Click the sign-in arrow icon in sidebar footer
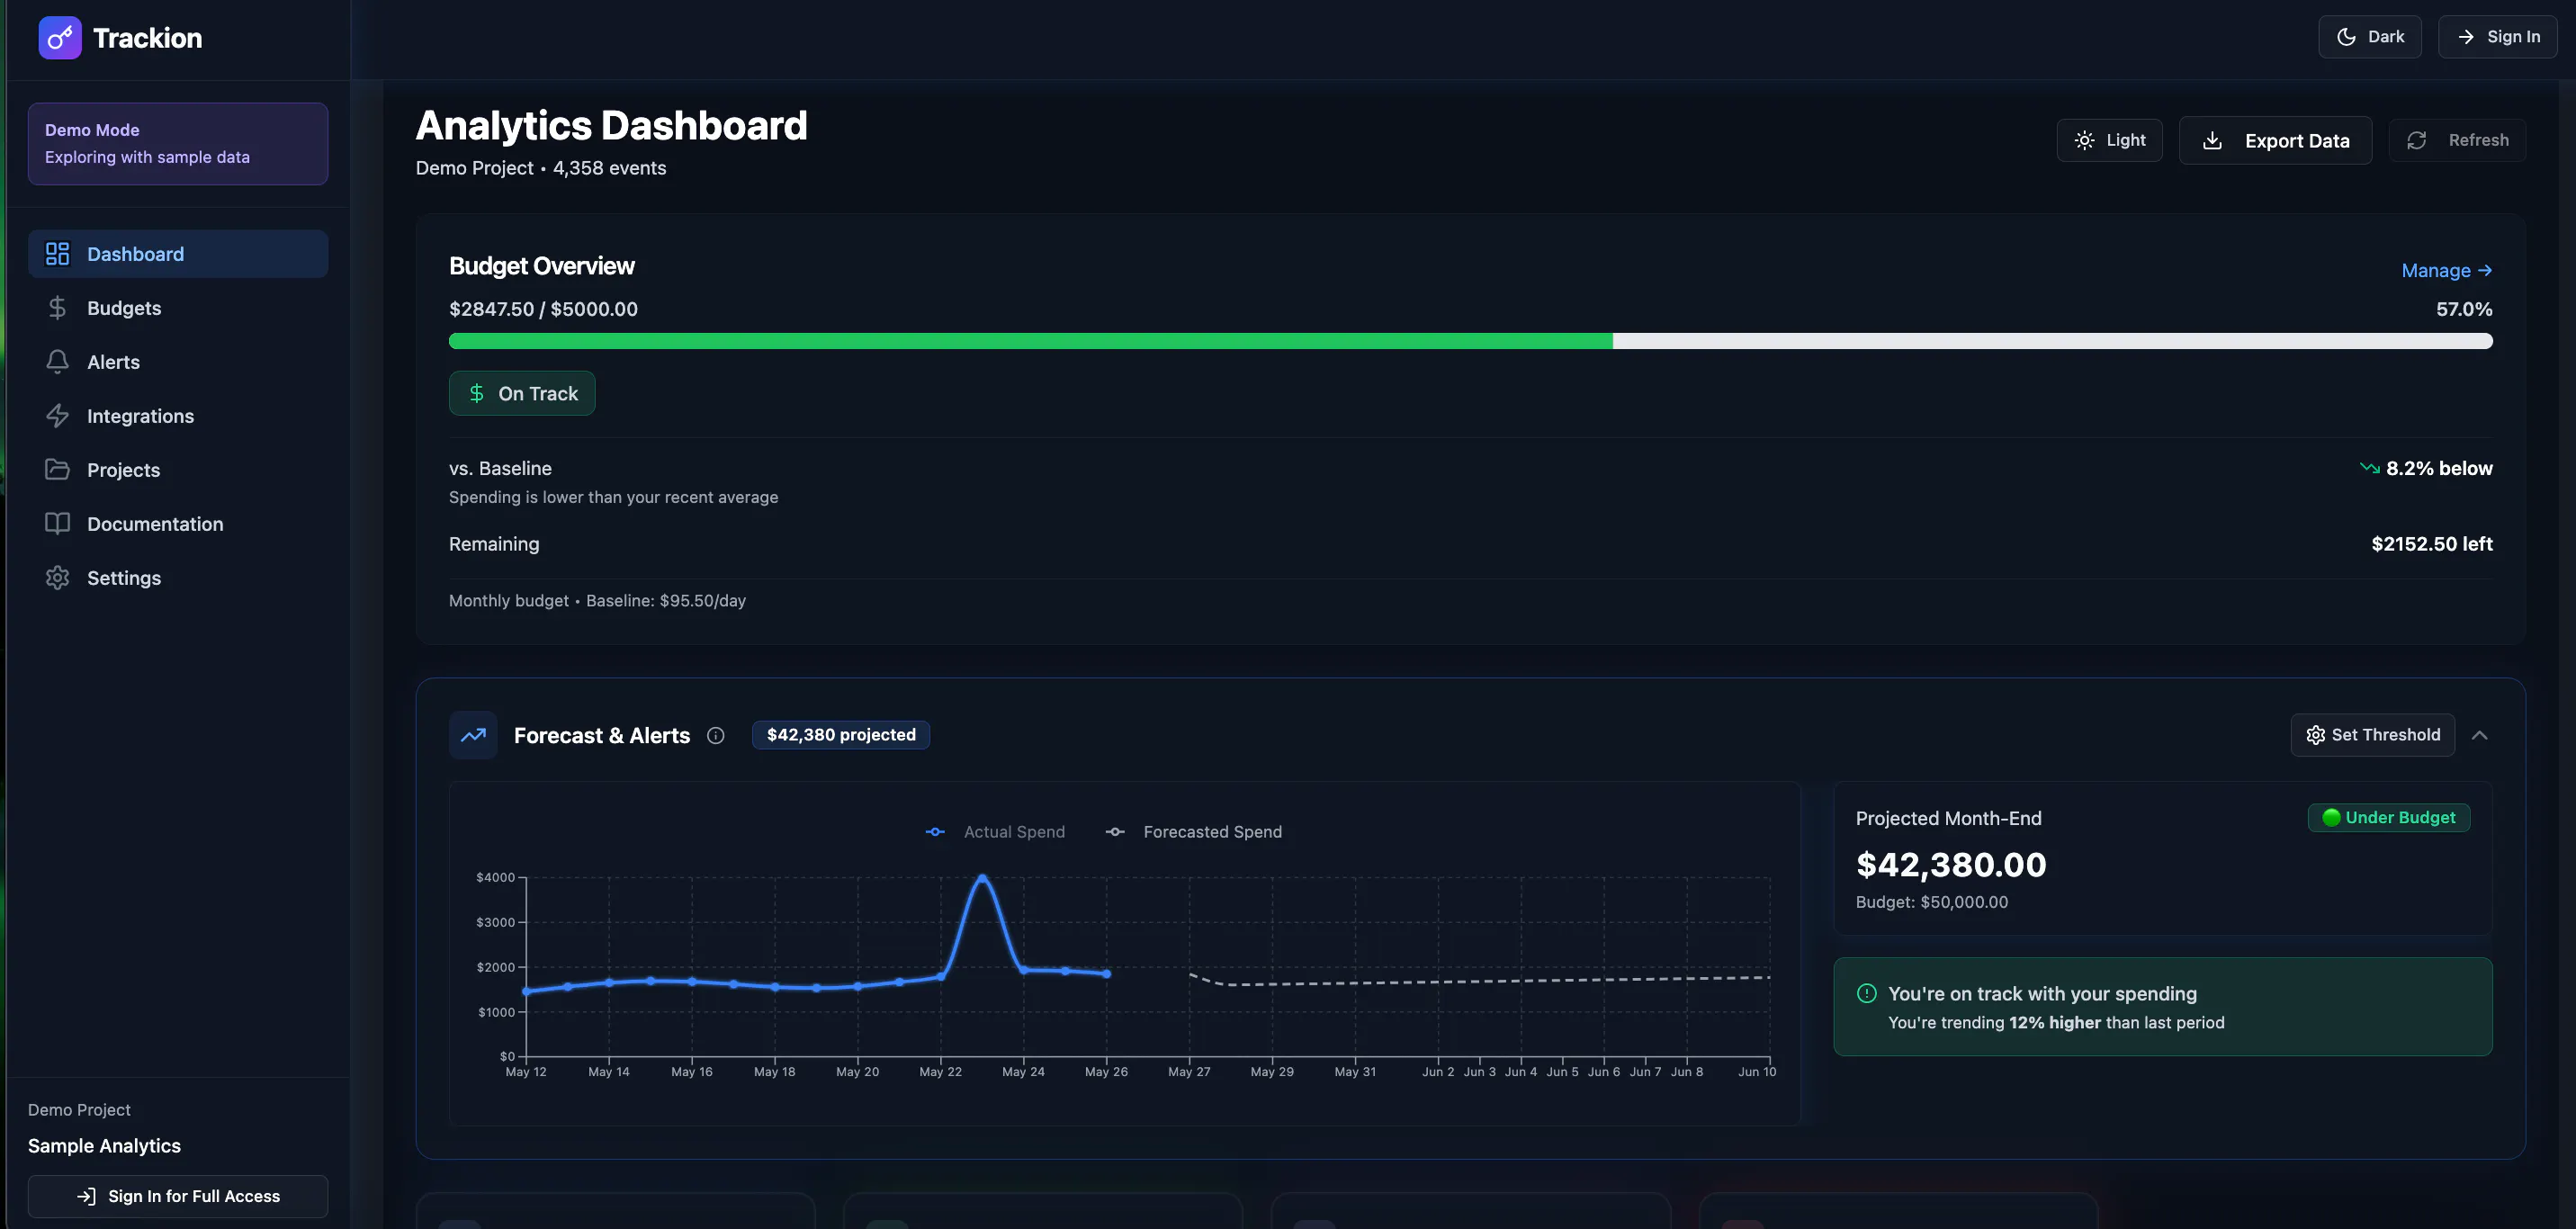 tap(87, 1197)
